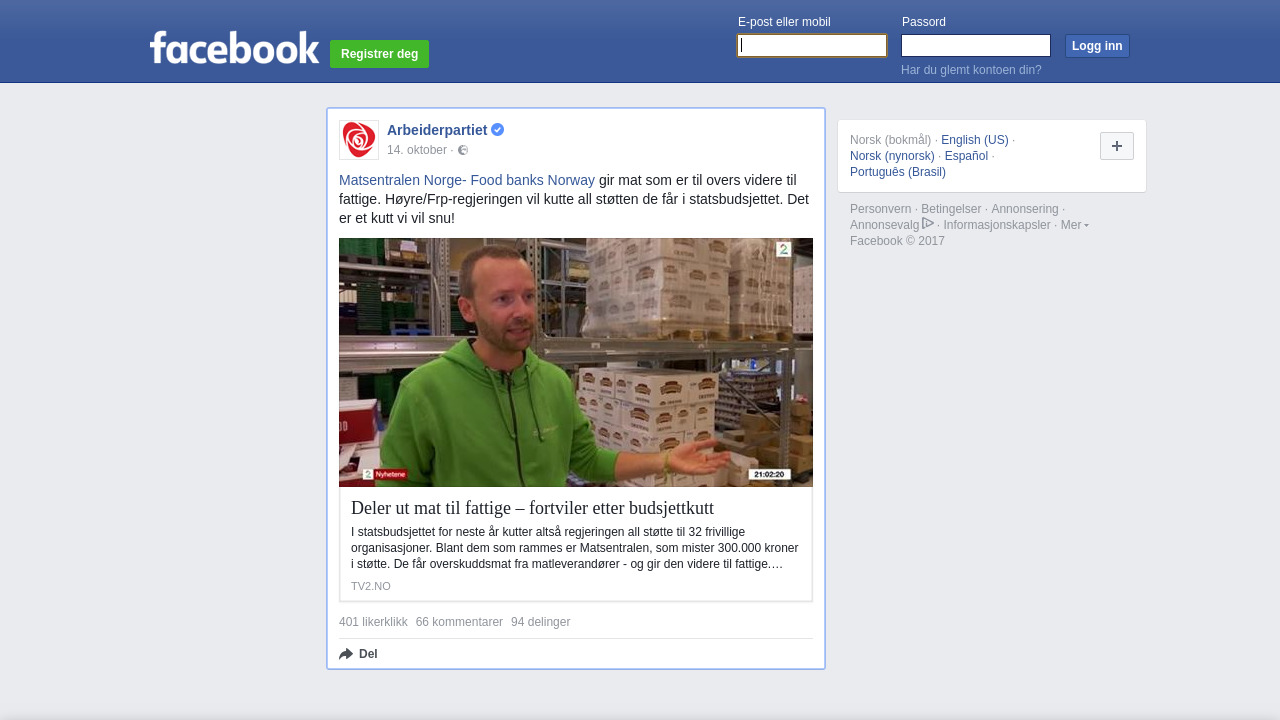Click the Registrer deg button
The height and width of the screenshot is (720, 1280).
point(379,54)
